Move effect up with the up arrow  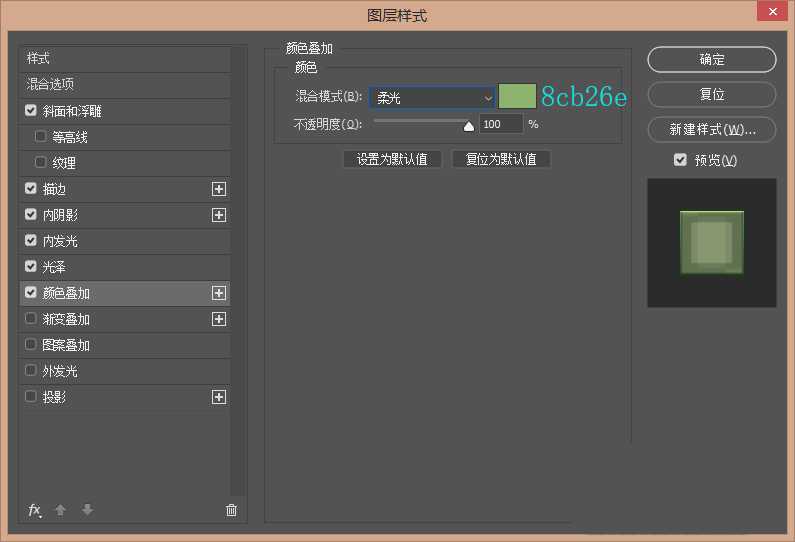tap(60, 510)
